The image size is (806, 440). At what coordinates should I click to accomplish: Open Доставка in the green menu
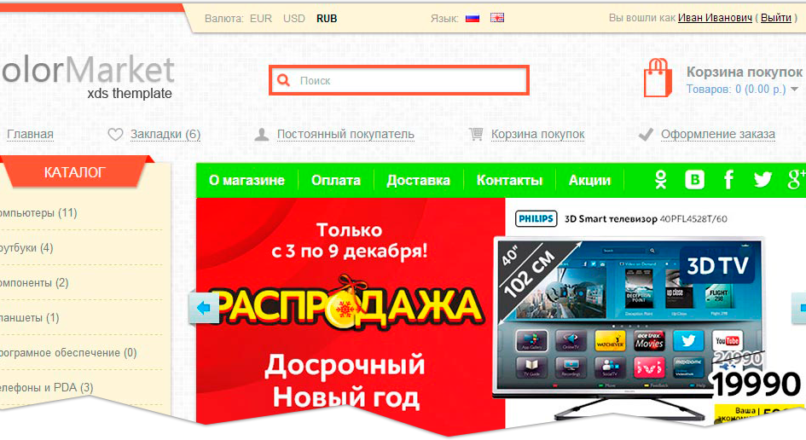[x=418, y=180]
